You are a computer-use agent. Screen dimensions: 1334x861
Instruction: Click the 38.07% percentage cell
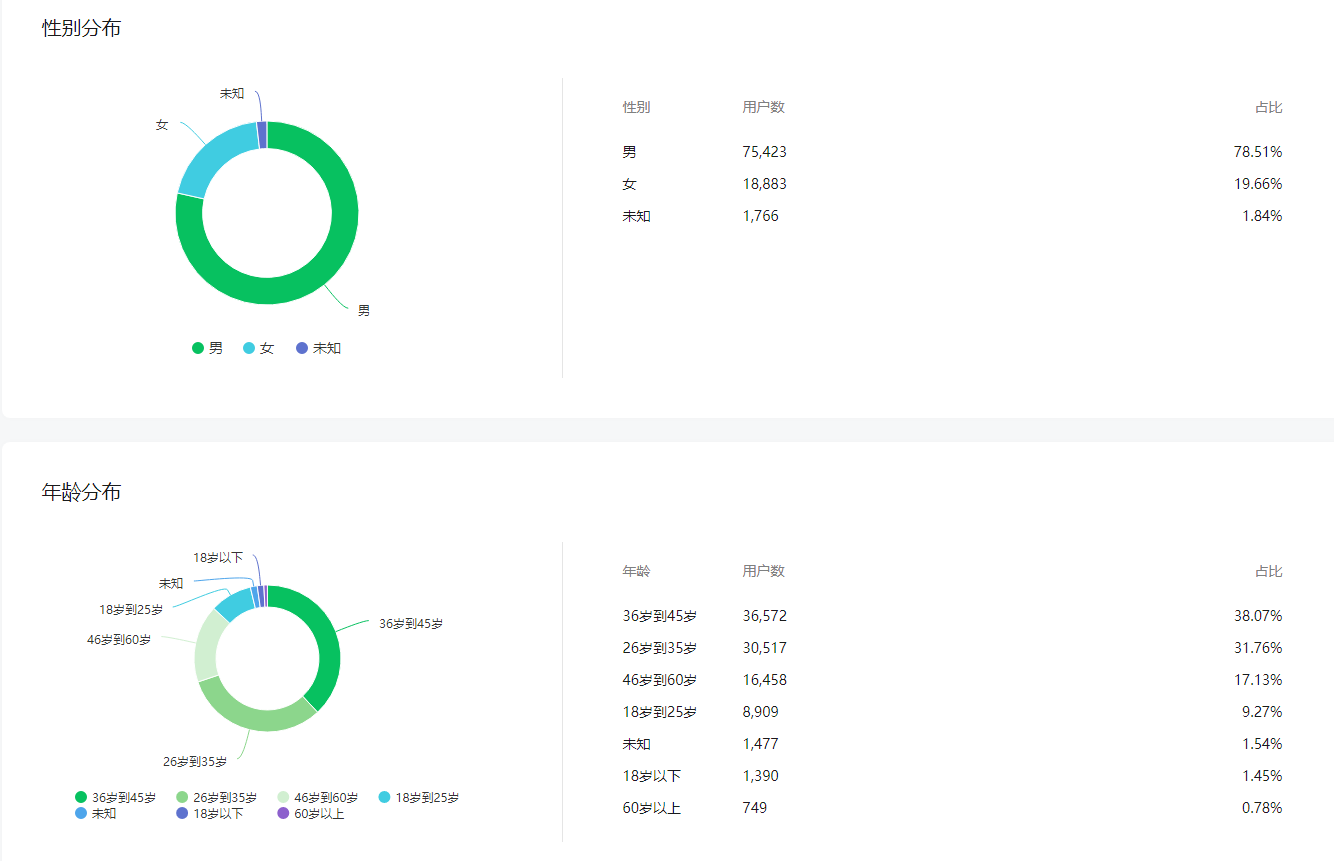tap(1258, 616)
